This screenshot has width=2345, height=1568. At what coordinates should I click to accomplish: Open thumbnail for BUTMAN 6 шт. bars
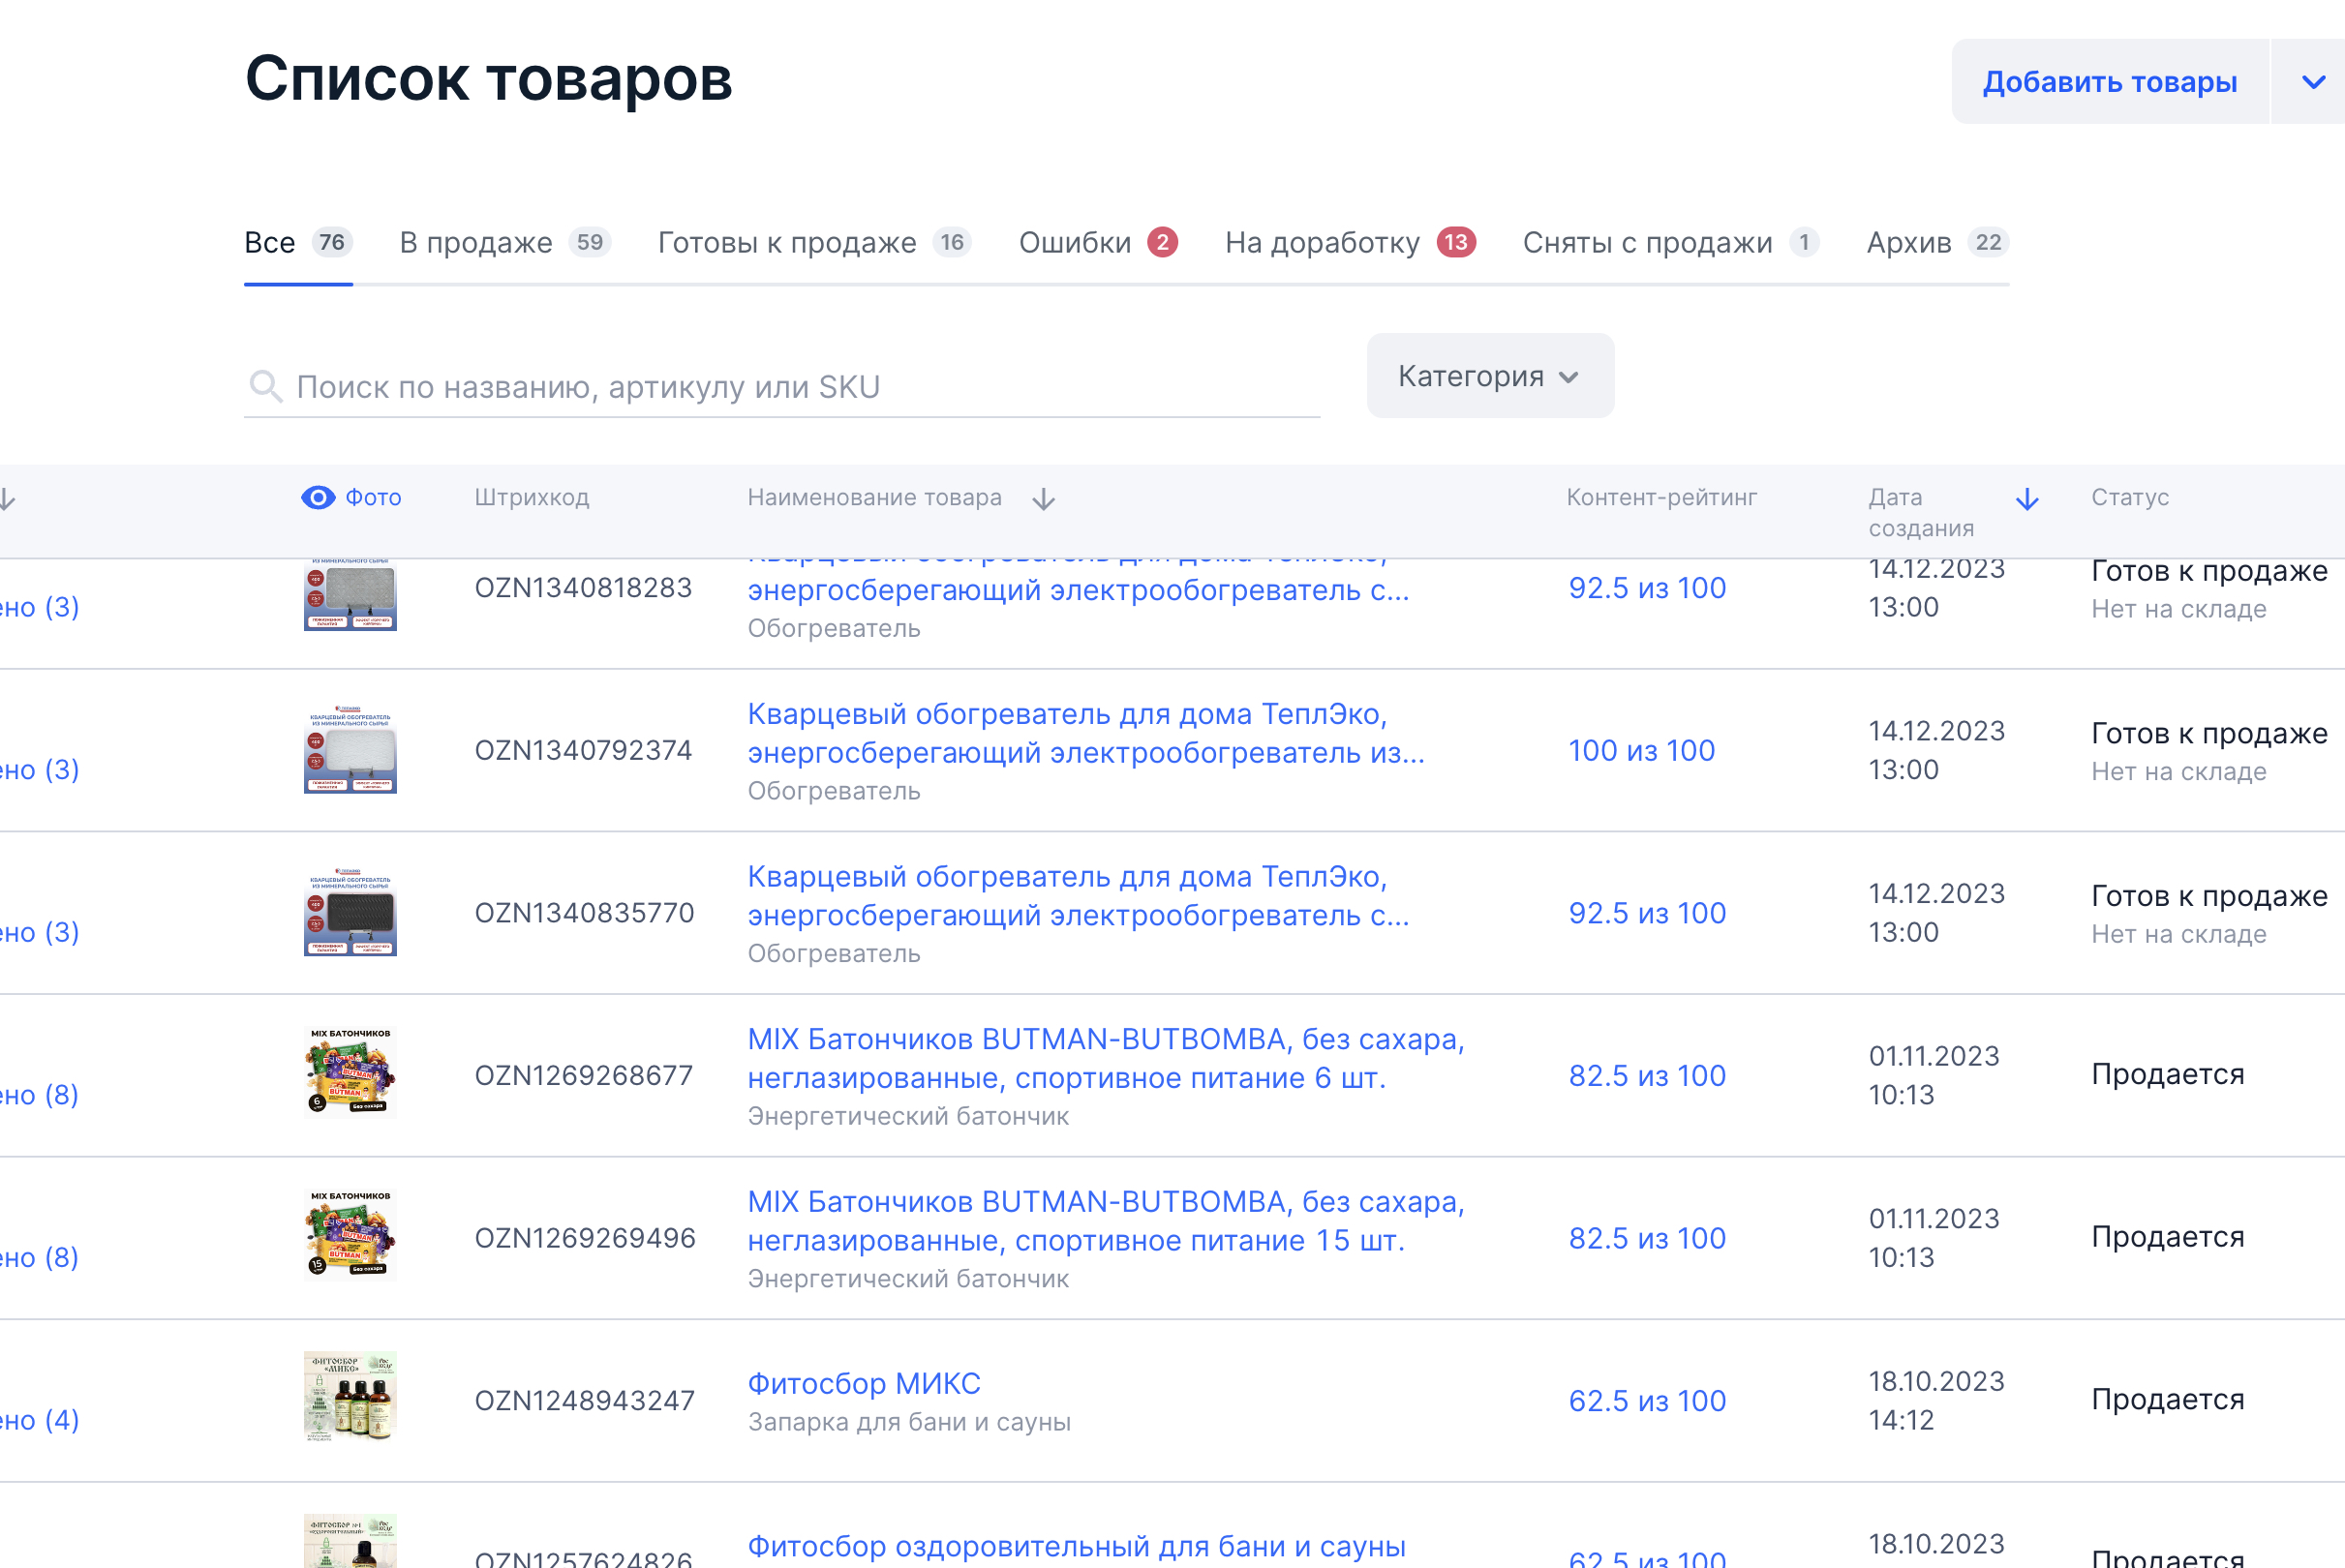click(350, 1074)
